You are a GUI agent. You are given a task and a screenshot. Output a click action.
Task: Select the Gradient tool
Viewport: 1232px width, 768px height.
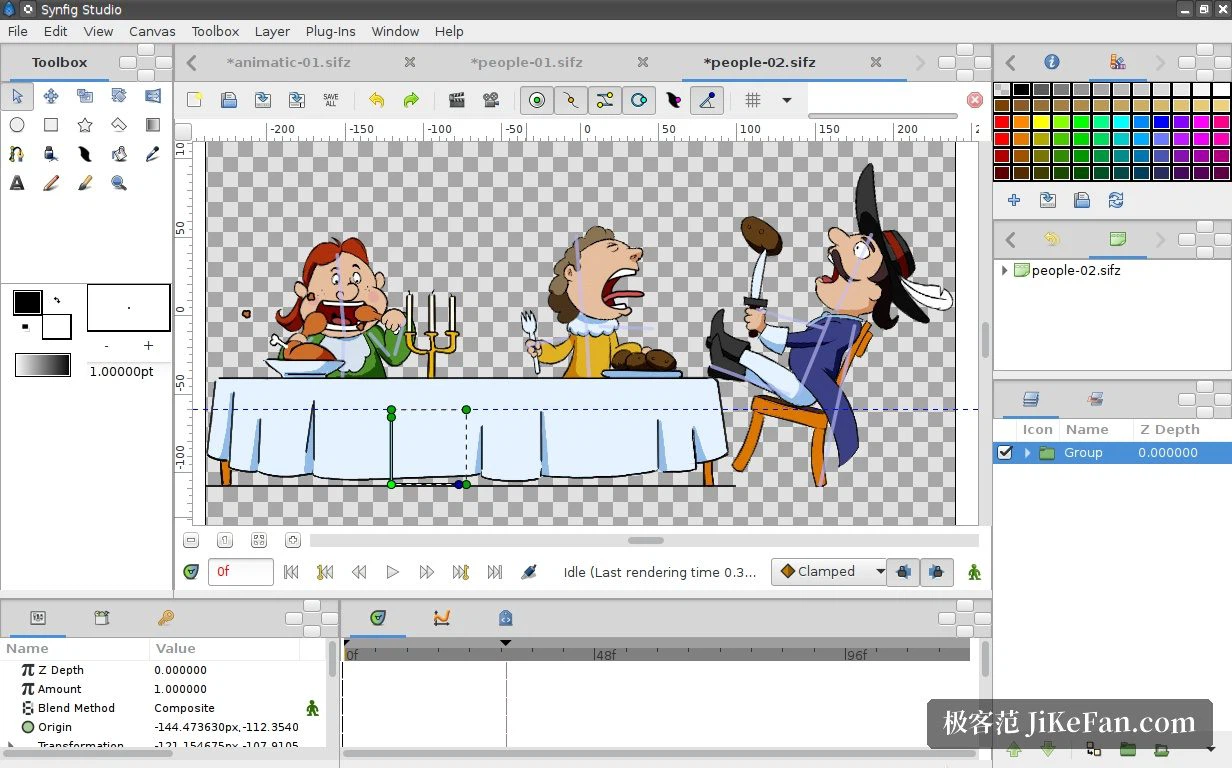click(153, 125)
